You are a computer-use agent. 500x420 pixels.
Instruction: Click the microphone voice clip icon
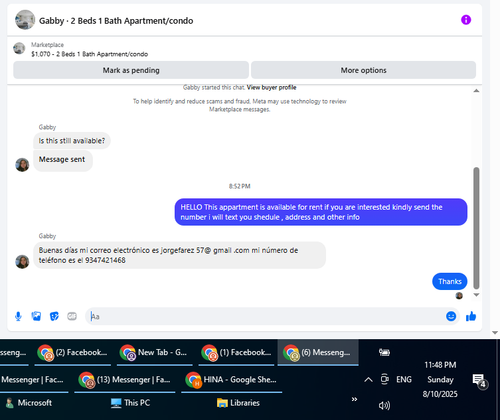point(18,316)
